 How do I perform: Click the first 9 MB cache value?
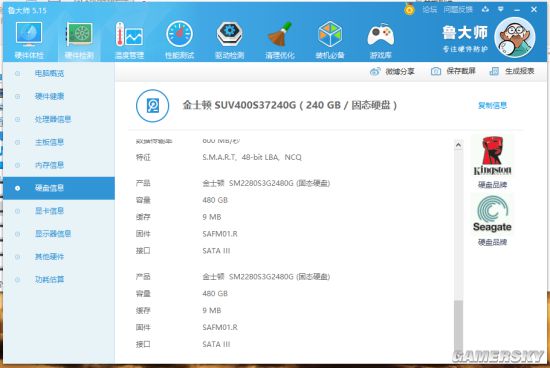(x=212, y=217)
